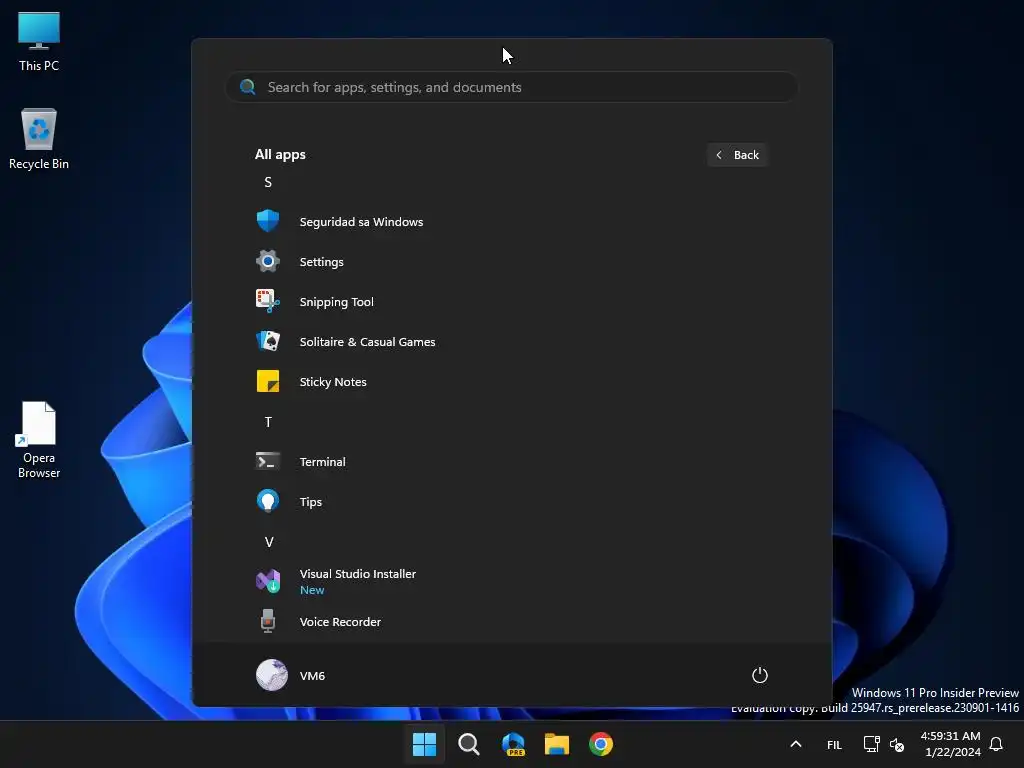This screenshot has width=1024, height=768.
Task: Click the Windows Start button on taskbar
Action: [424, 744]
